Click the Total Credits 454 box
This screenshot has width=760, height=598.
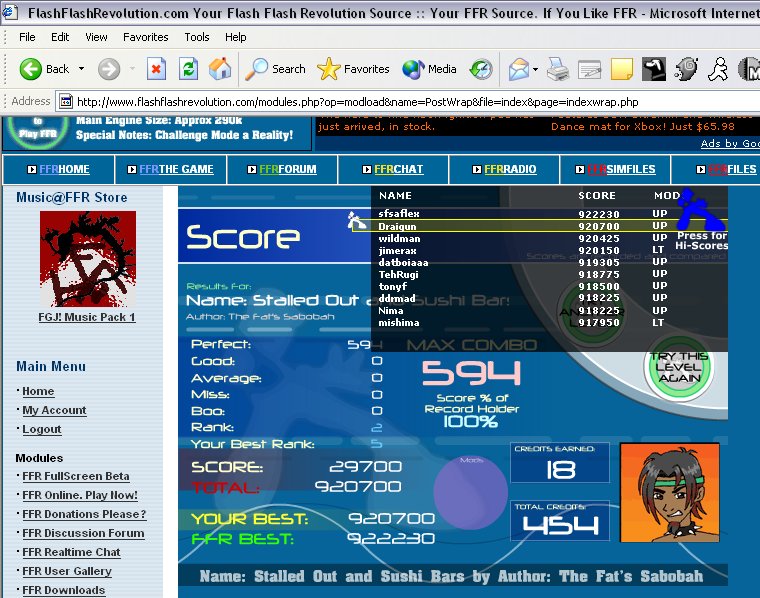[x=560, y=520]
